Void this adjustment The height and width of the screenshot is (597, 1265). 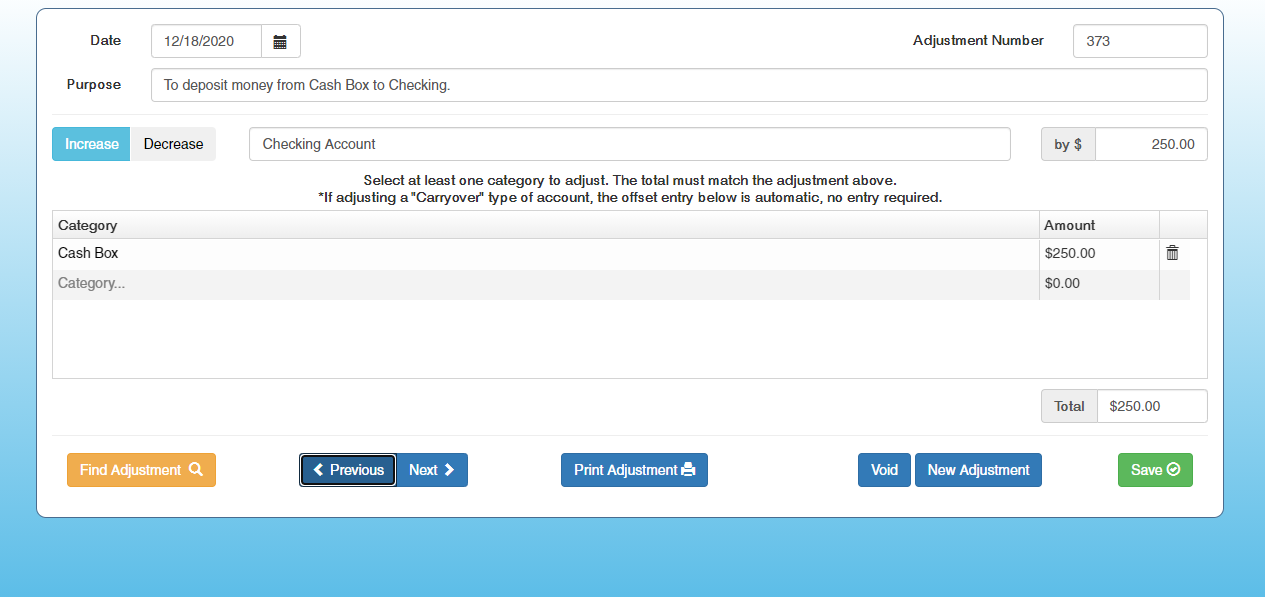point(884,470)
